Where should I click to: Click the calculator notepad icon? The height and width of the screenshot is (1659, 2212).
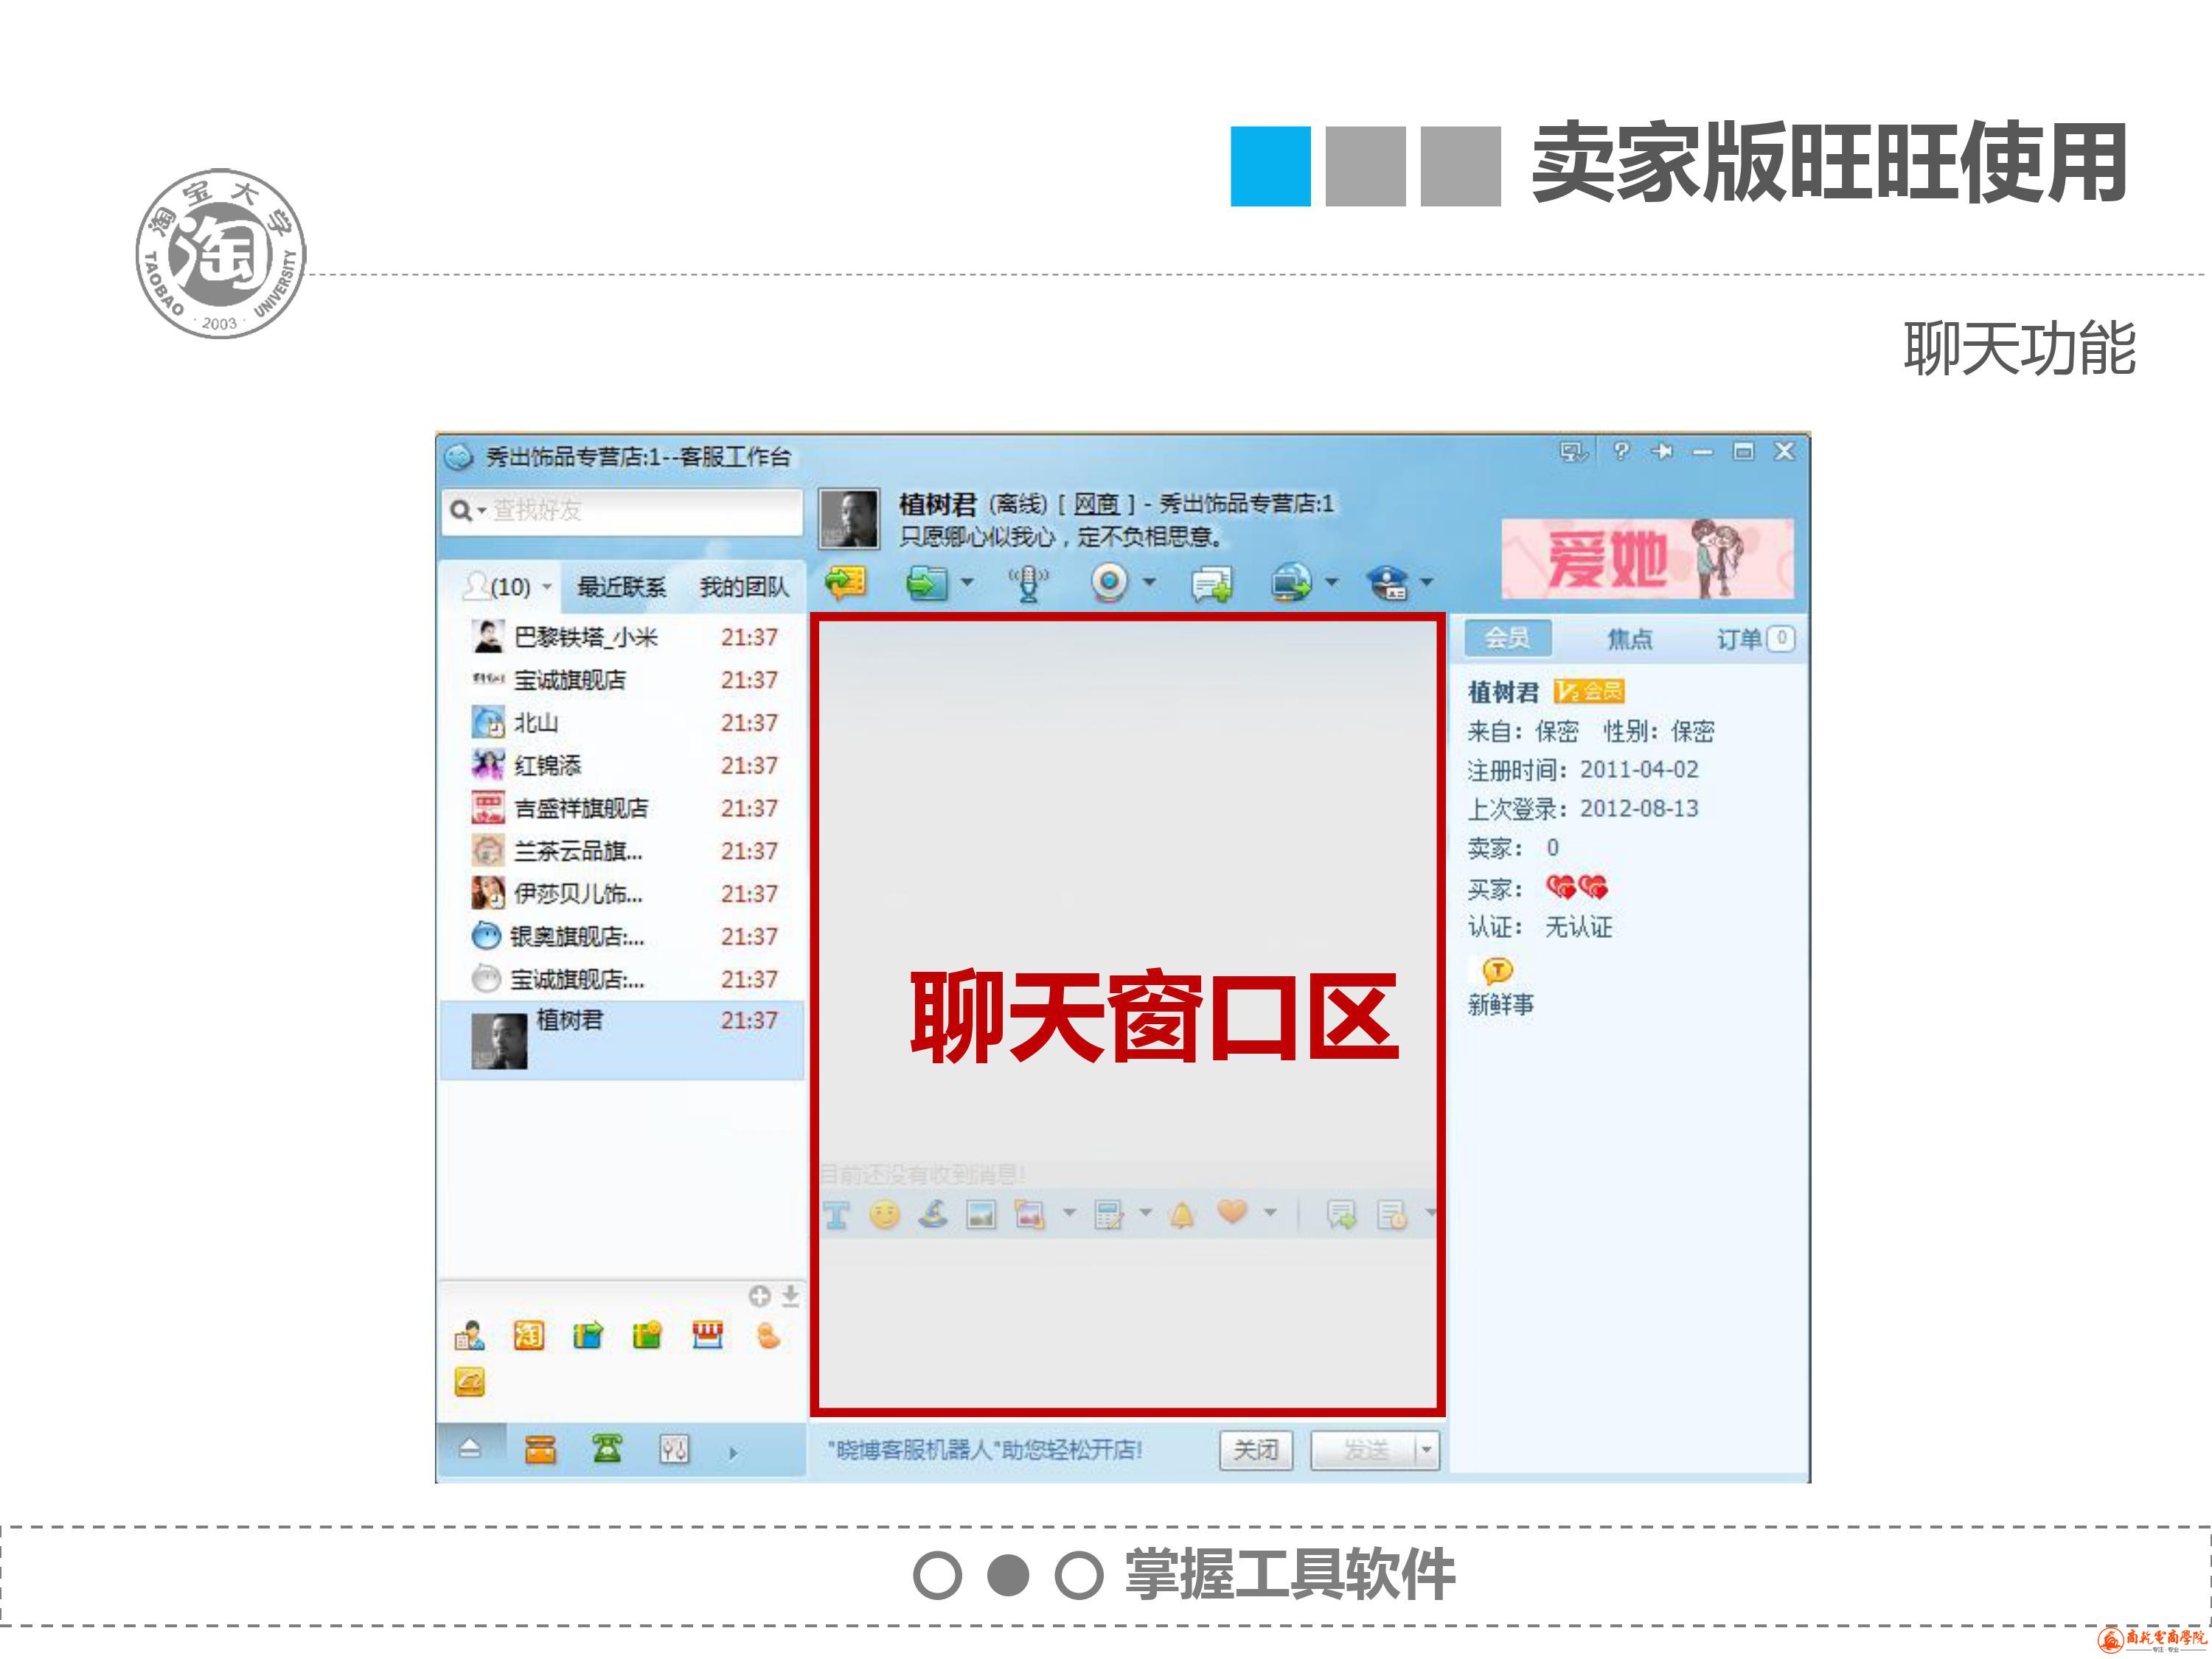(1108, 1215)
